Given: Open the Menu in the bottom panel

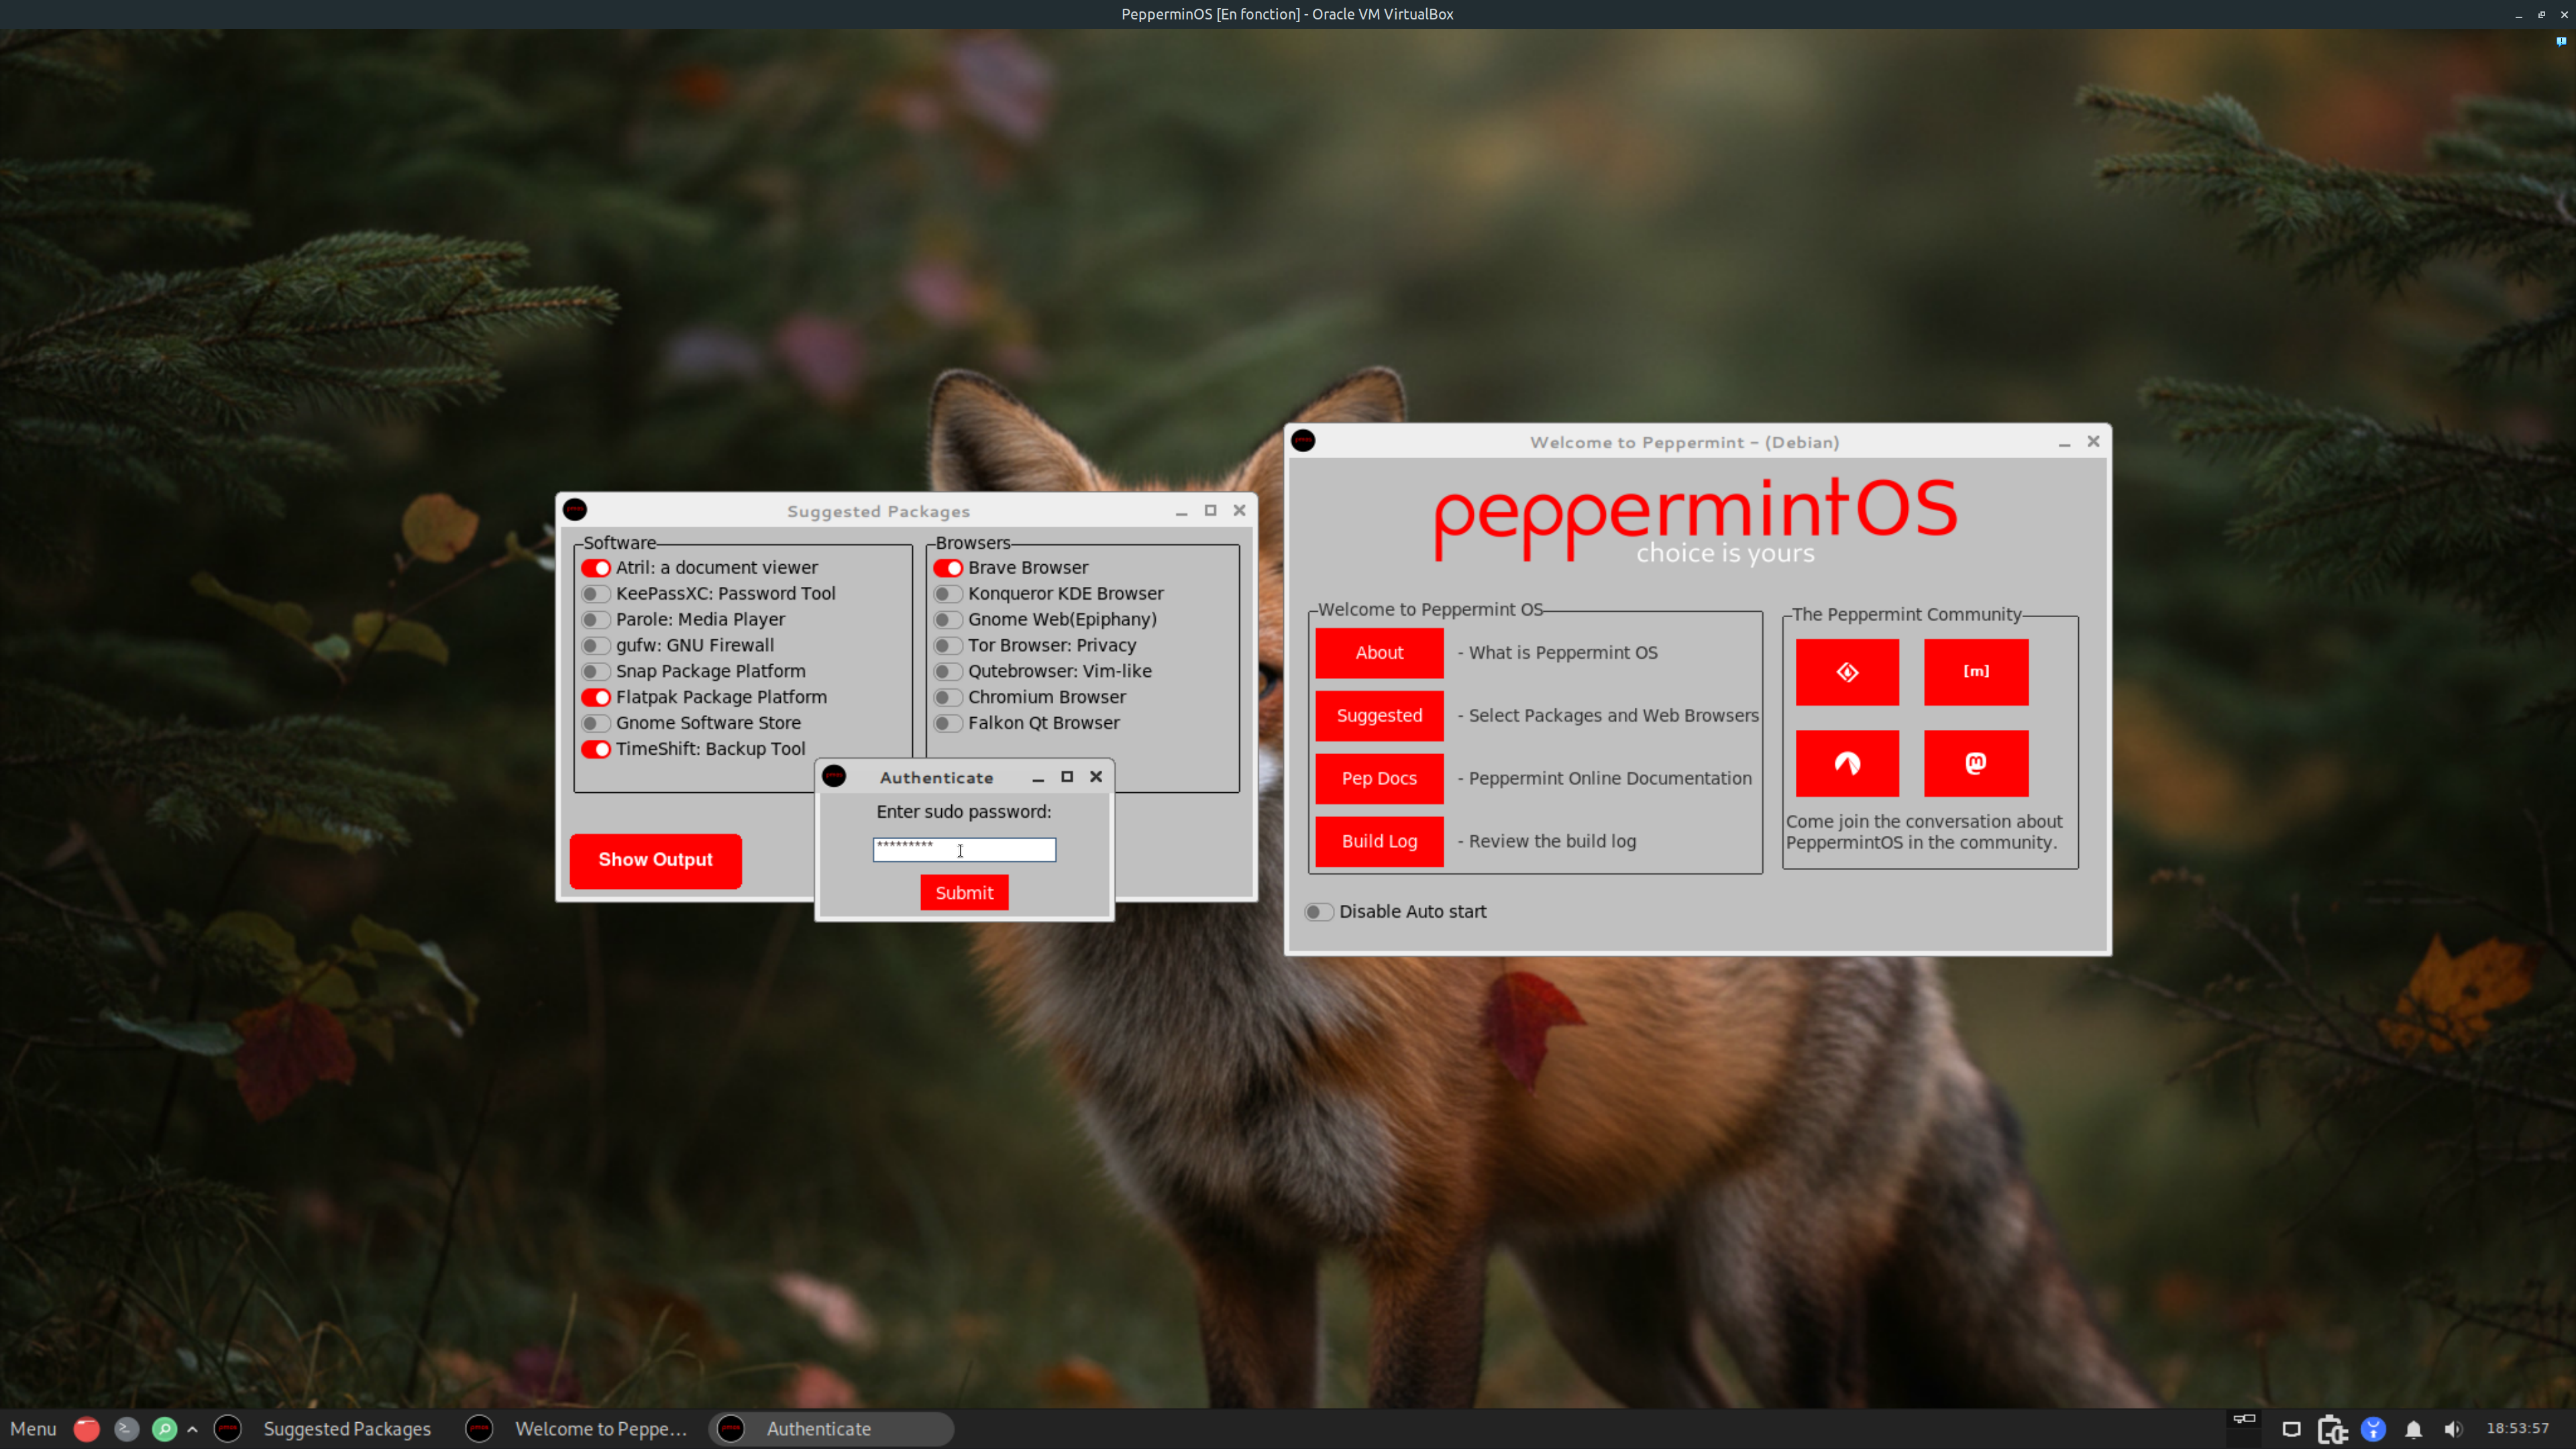Looking at the screenshot, I should coord(33,1429).
